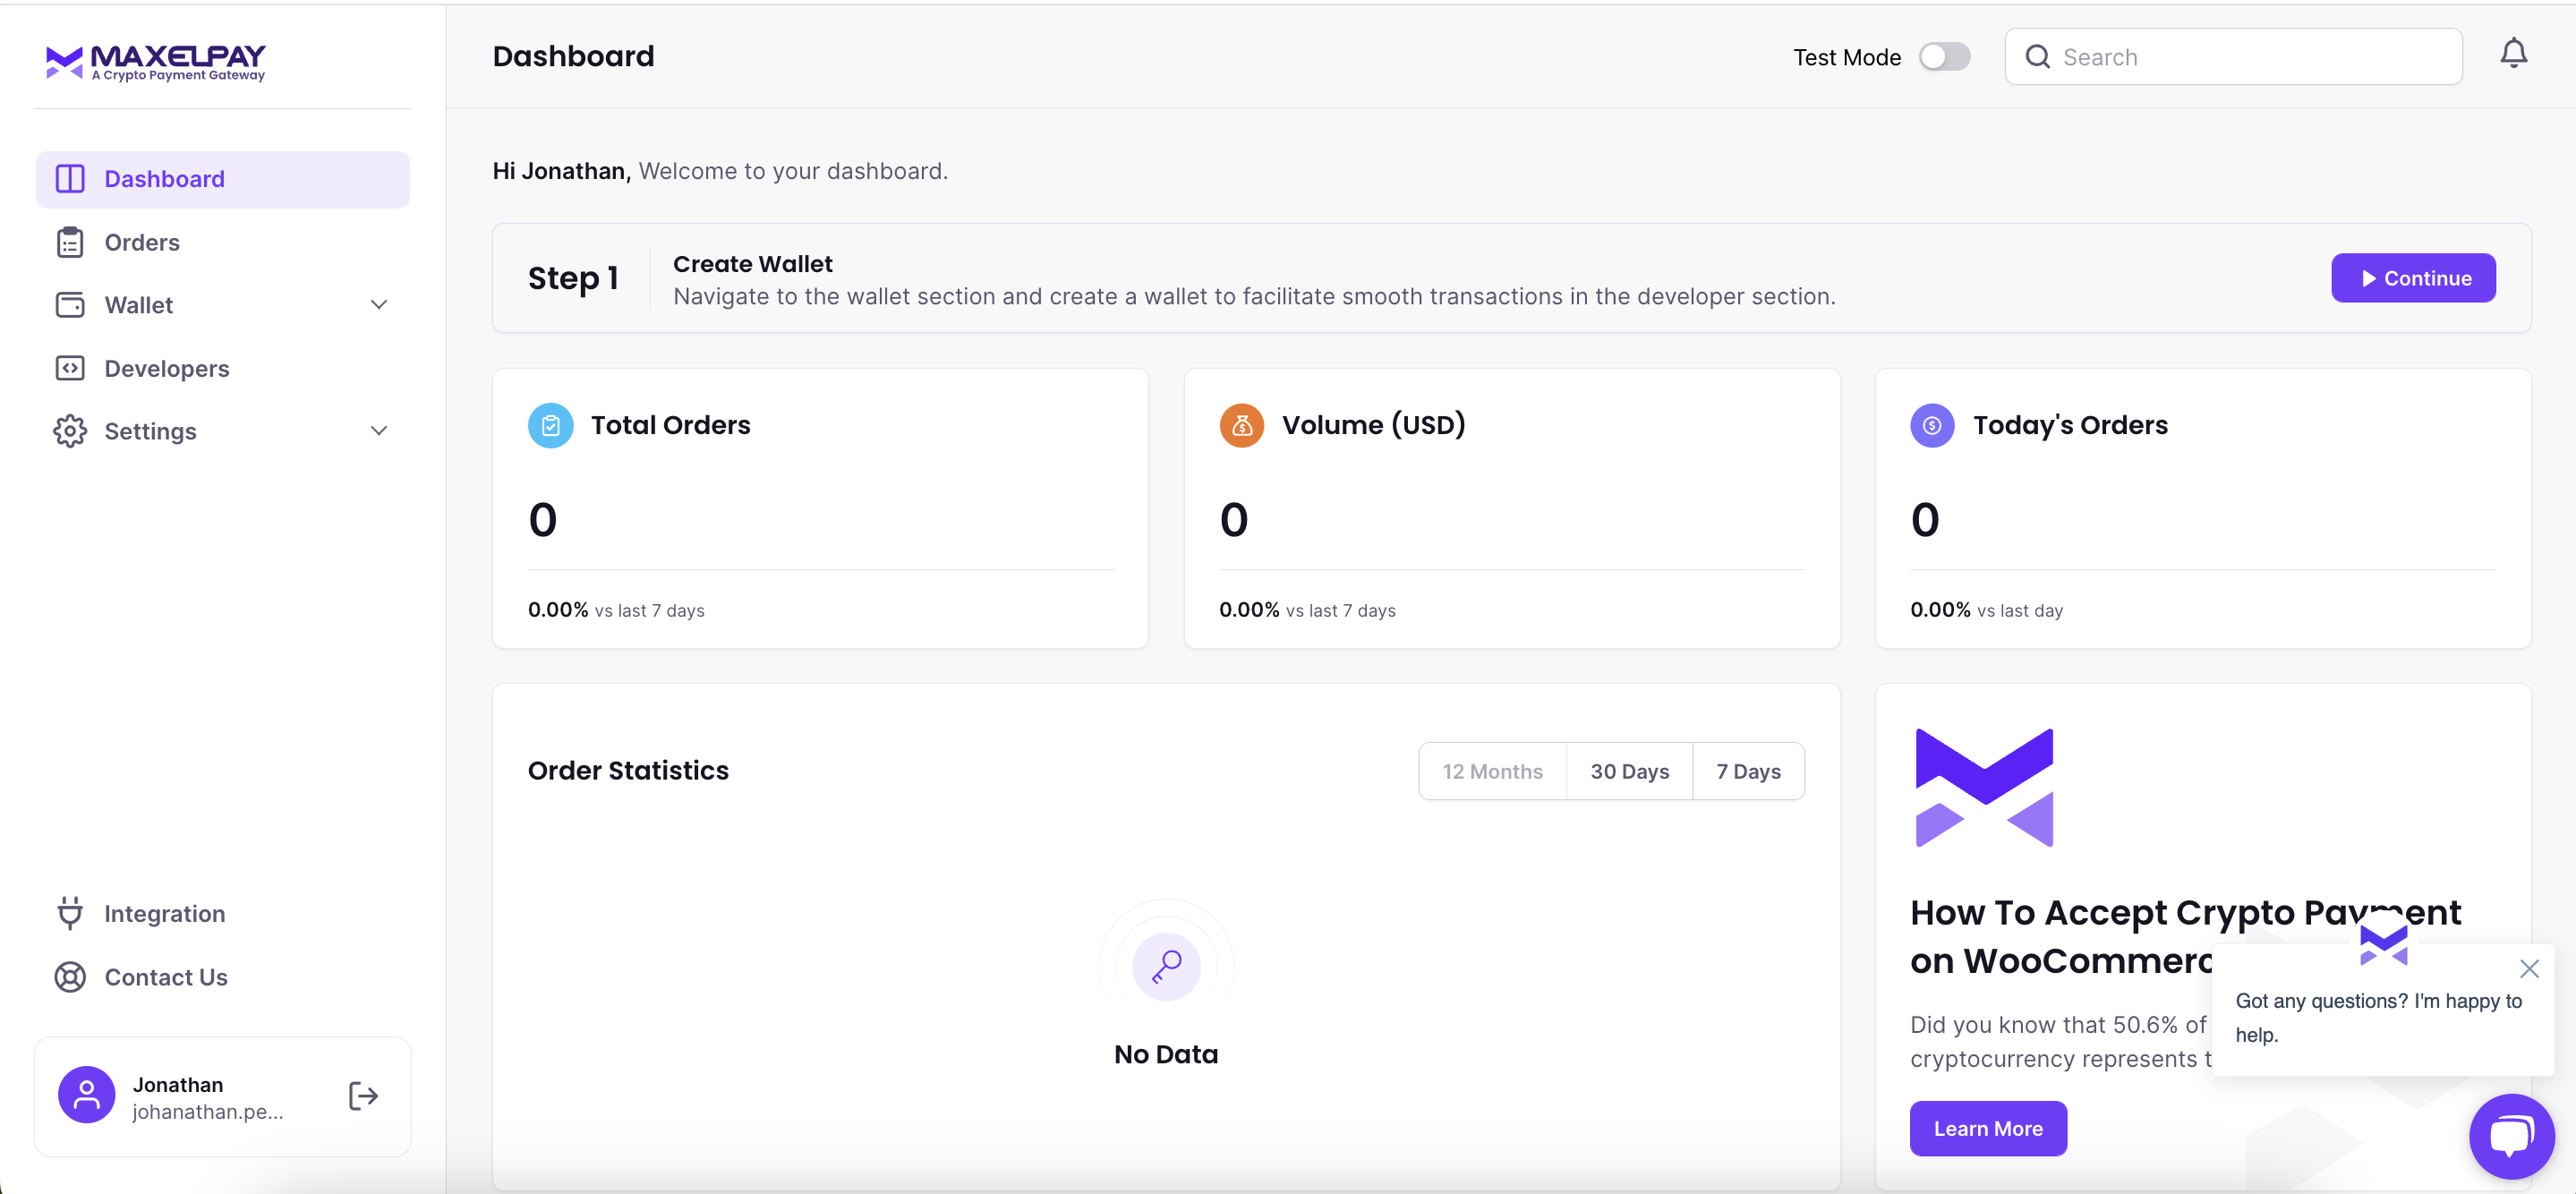Click inside the Search field
This screenshot has width=2576, height=1194.
(2230, 57)
